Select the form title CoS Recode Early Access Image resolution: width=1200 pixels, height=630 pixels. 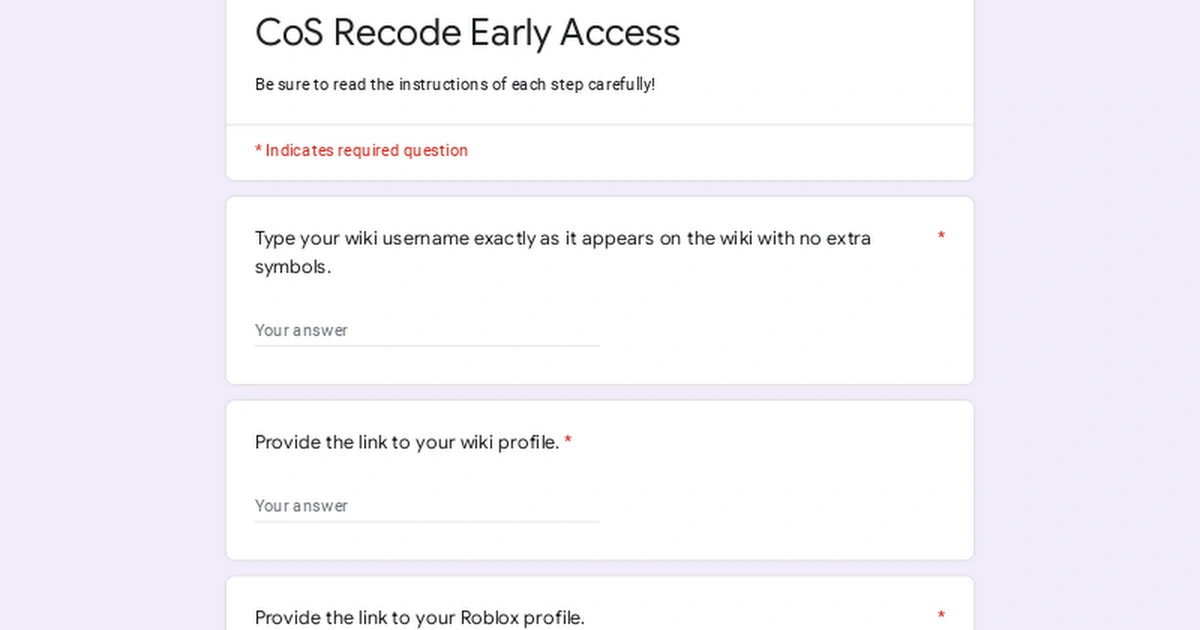tap(467, 32)
